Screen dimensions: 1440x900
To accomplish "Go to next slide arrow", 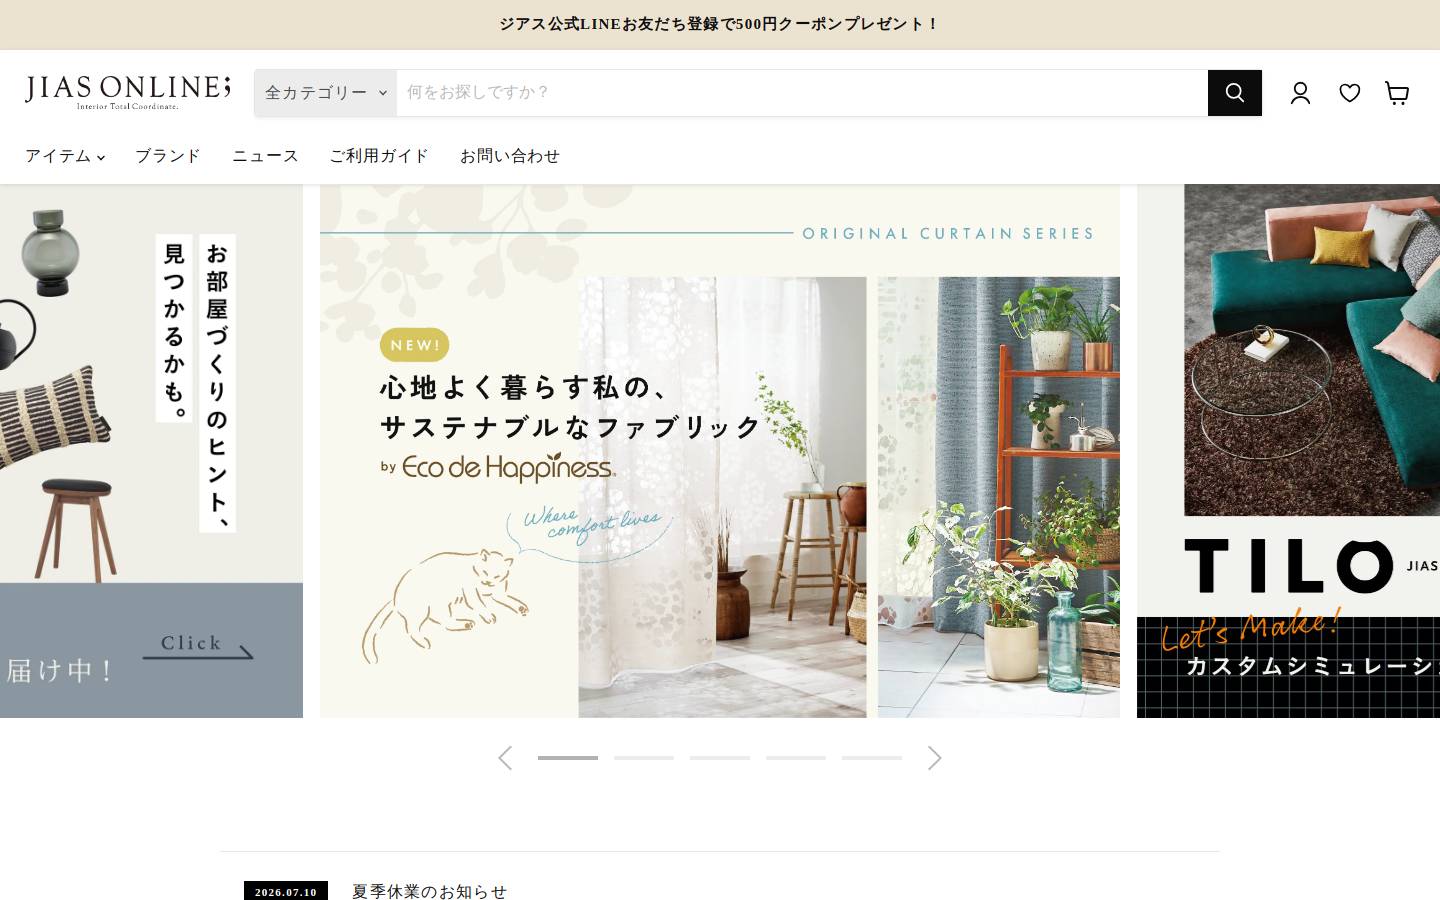I will tap(934, 758).
